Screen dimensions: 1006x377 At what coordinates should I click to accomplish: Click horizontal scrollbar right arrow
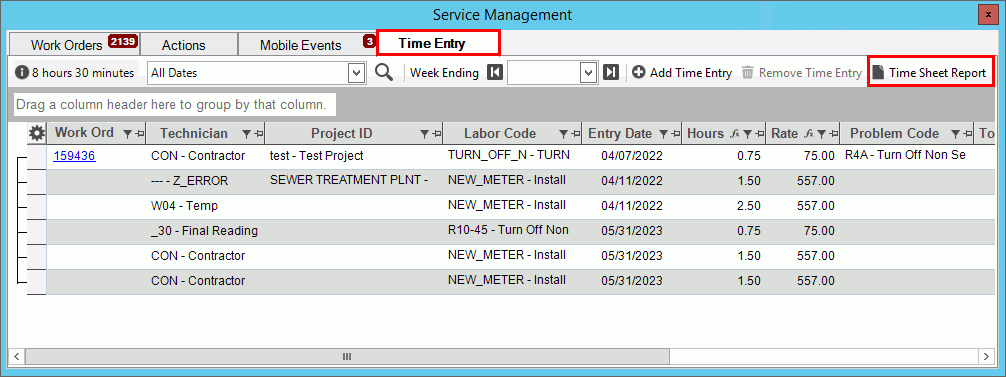pos(985,356)
